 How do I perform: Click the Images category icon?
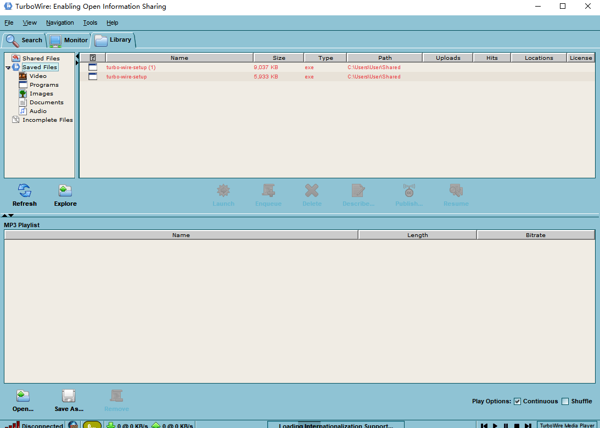pos(23,94)
